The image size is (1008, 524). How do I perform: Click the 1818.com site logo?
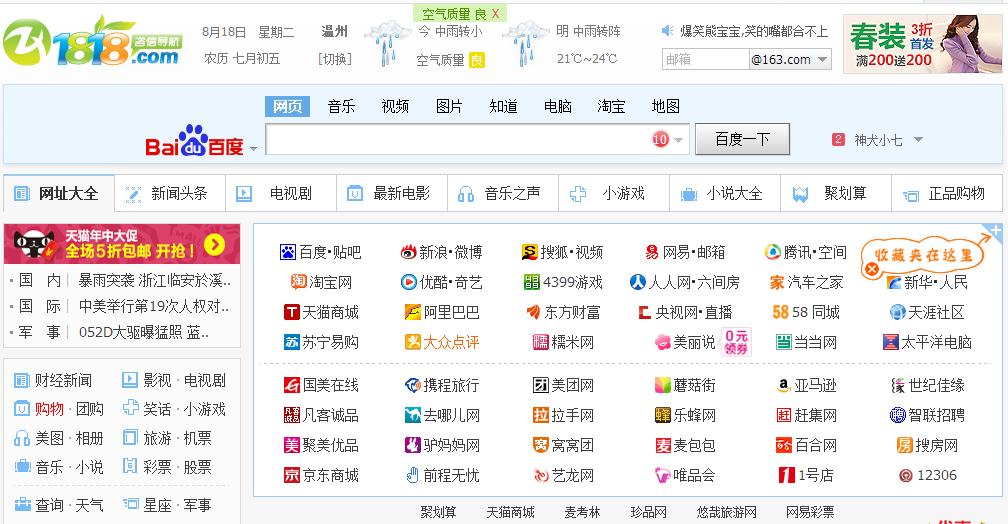[x=93, y=43]
